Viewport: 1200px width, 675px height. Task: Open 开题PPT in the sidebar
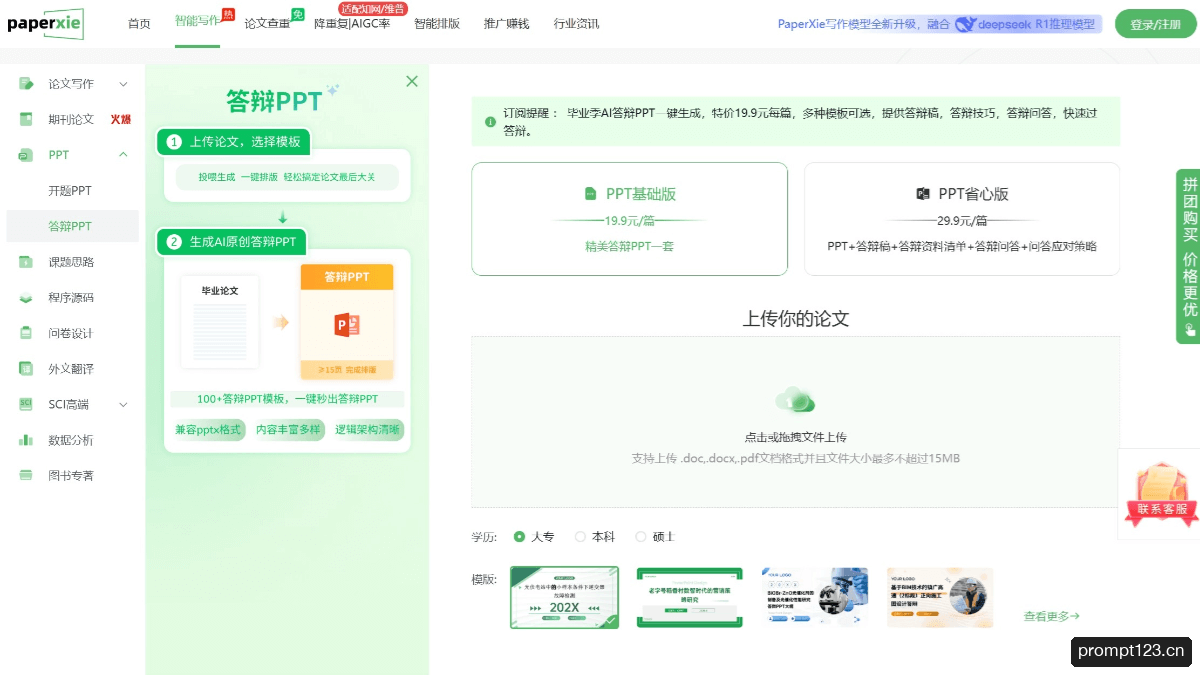[70, 191]
